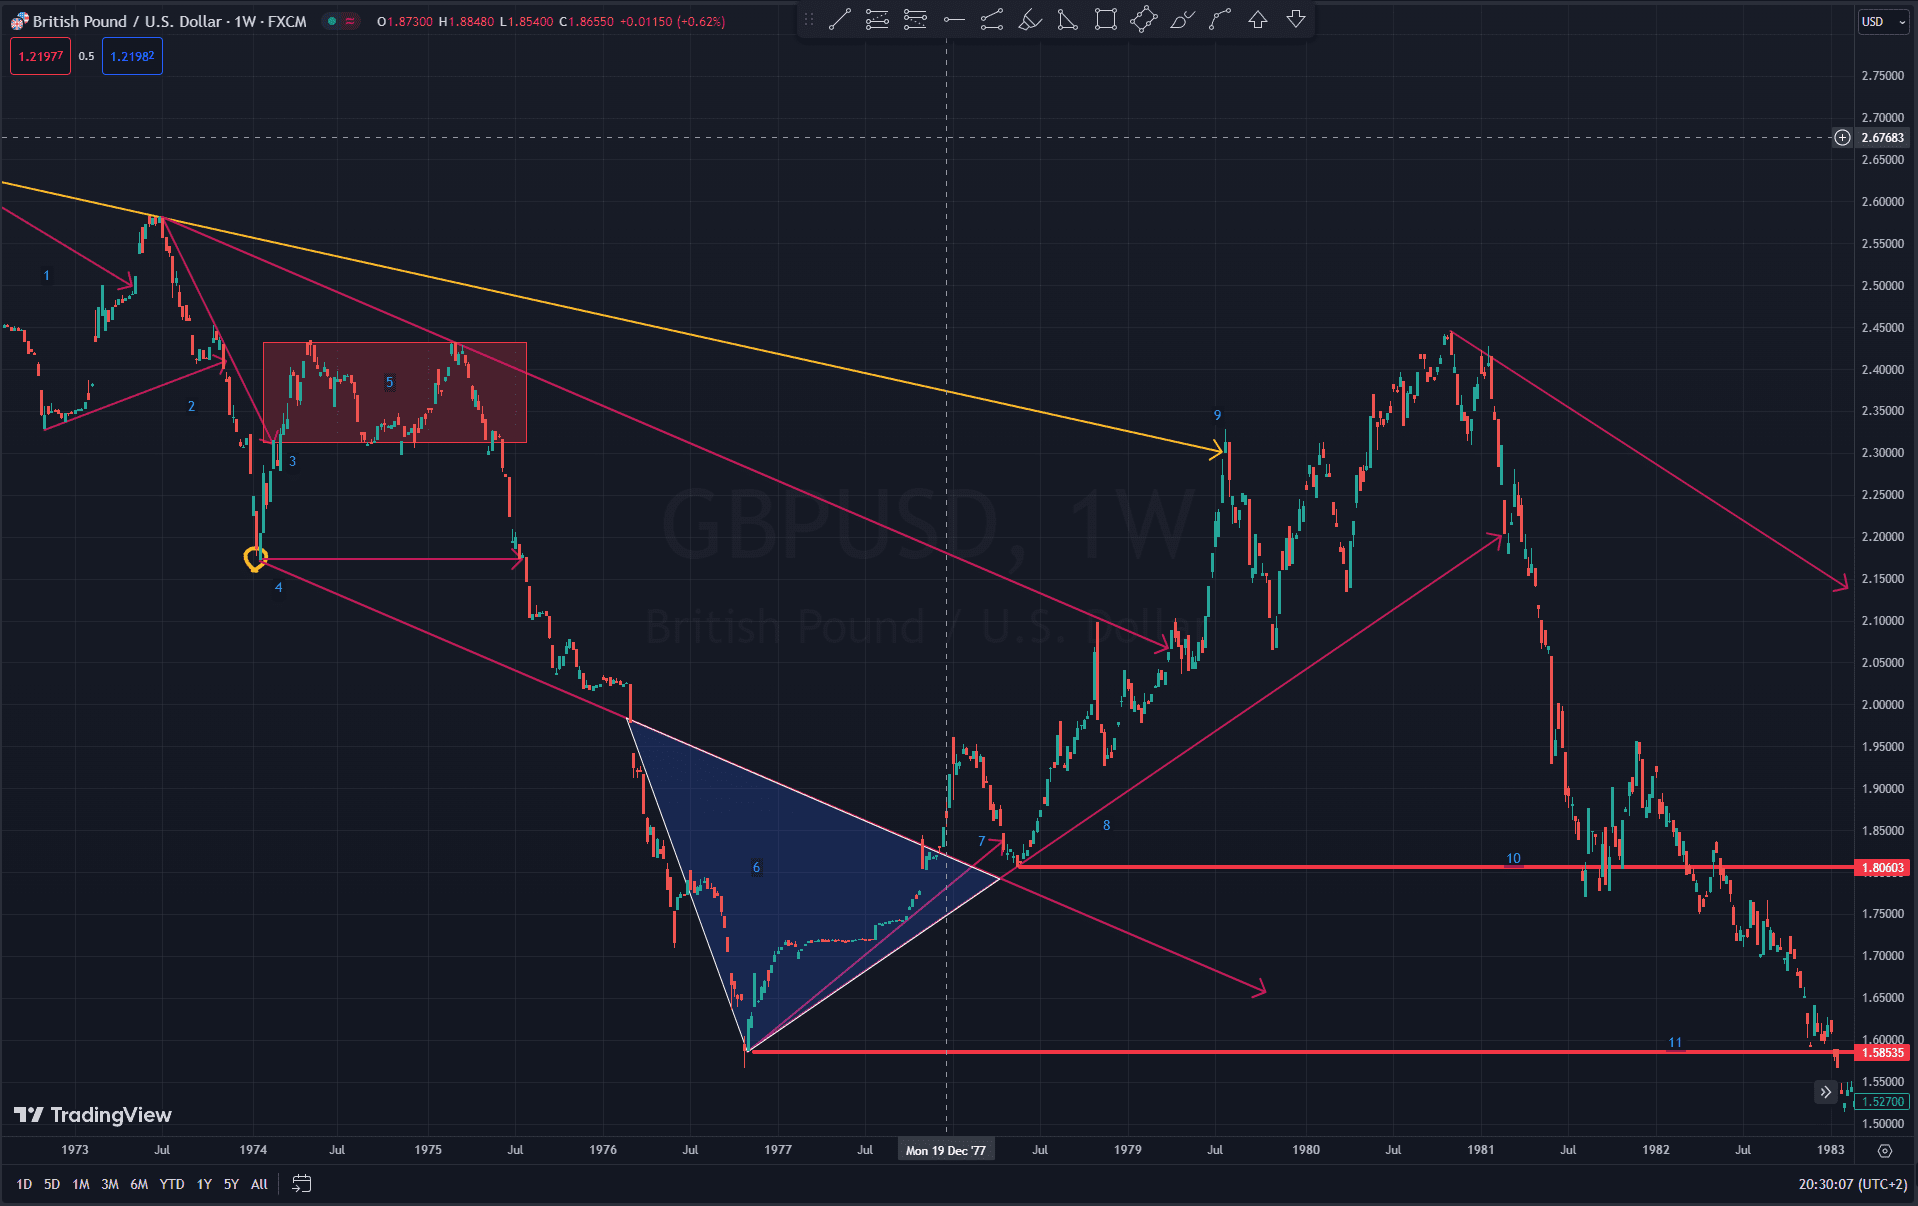
Task: Set the date range to 1M
Action: (x=81, y=1184)
